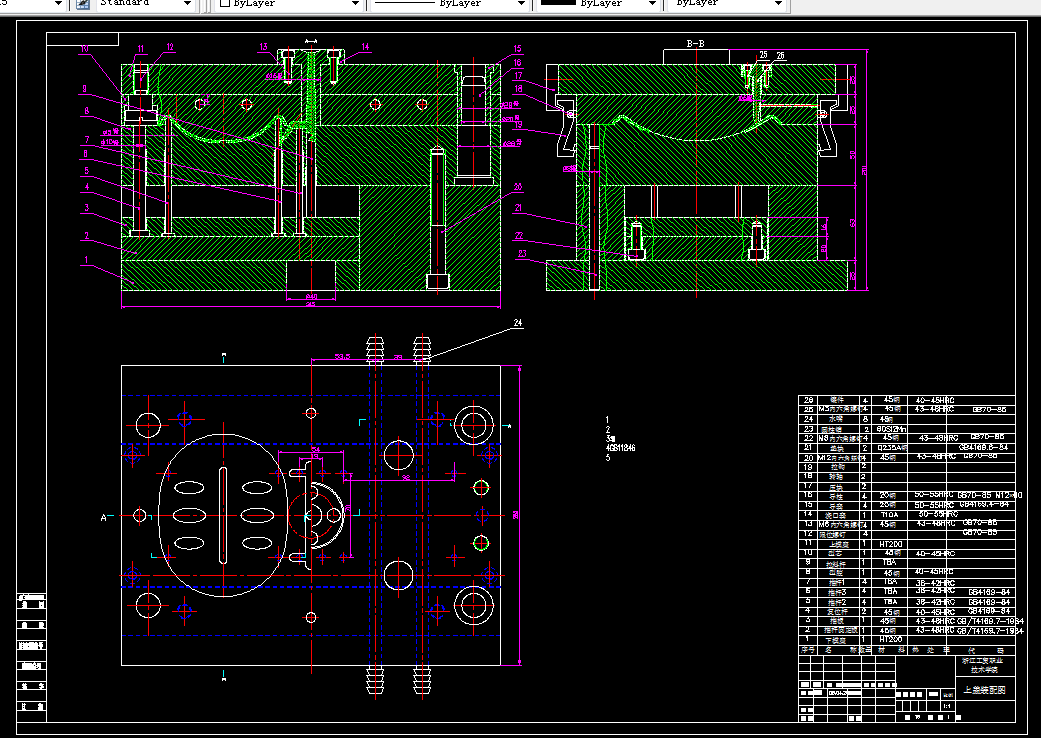Click the style icon left of Standard
Image resolution: width=1041 pixels, height=738 pixels.
click(x=83, y=3)
